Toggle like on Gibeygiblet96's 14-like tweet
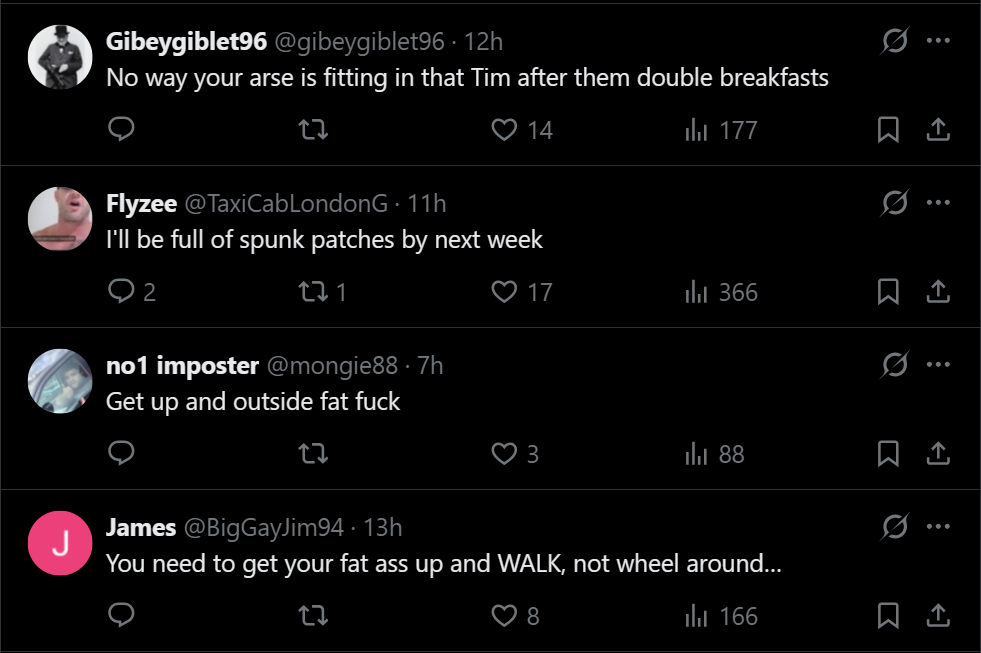Viewport: 981px width, 653px height. (504, 129)
